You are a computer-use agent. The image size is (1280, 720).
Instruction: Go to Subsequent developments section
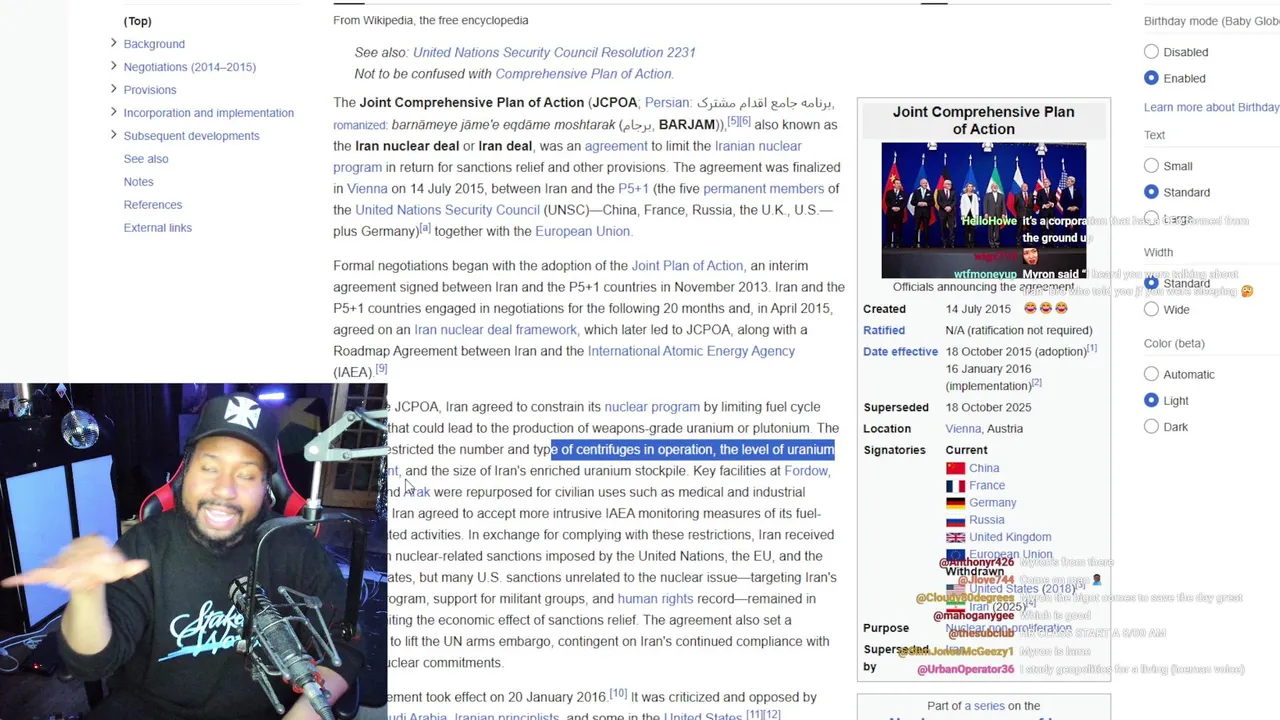tap(192, 136)
